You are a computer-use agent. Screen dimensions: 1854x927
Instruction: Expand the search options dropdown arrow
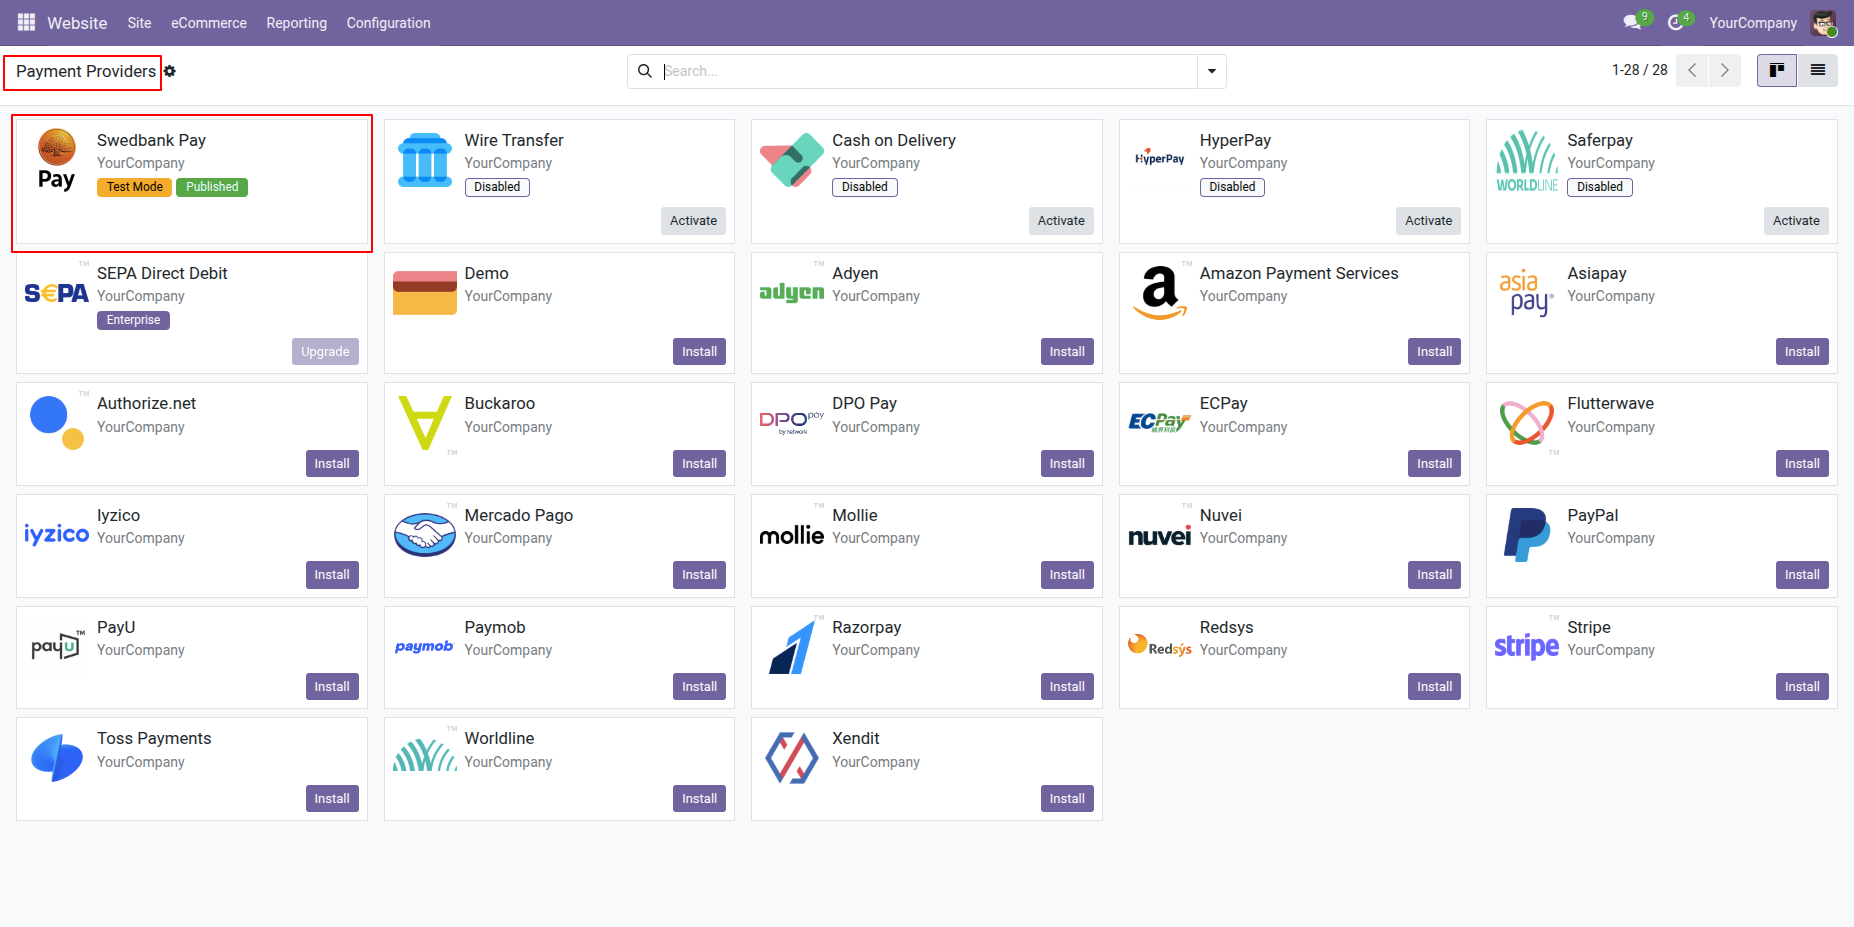1212,71
